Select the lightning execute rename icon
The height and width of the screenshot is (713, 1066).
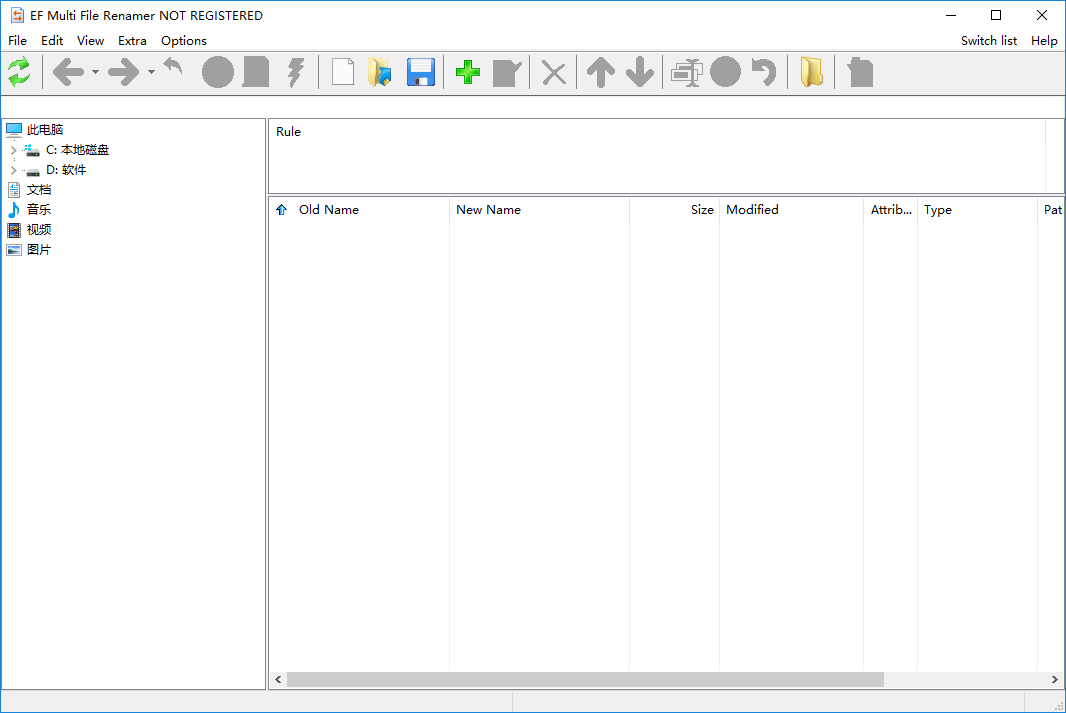tap(296, 71)
